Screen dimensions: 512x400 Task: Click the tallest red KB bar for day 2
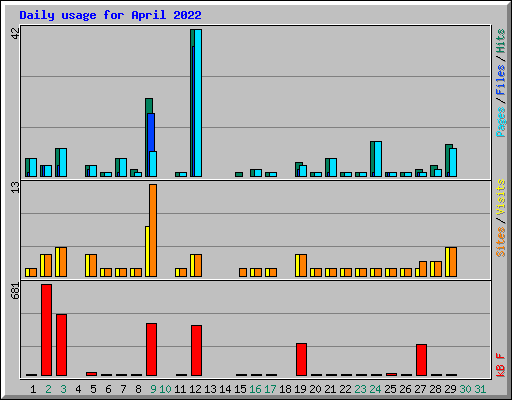46,330
